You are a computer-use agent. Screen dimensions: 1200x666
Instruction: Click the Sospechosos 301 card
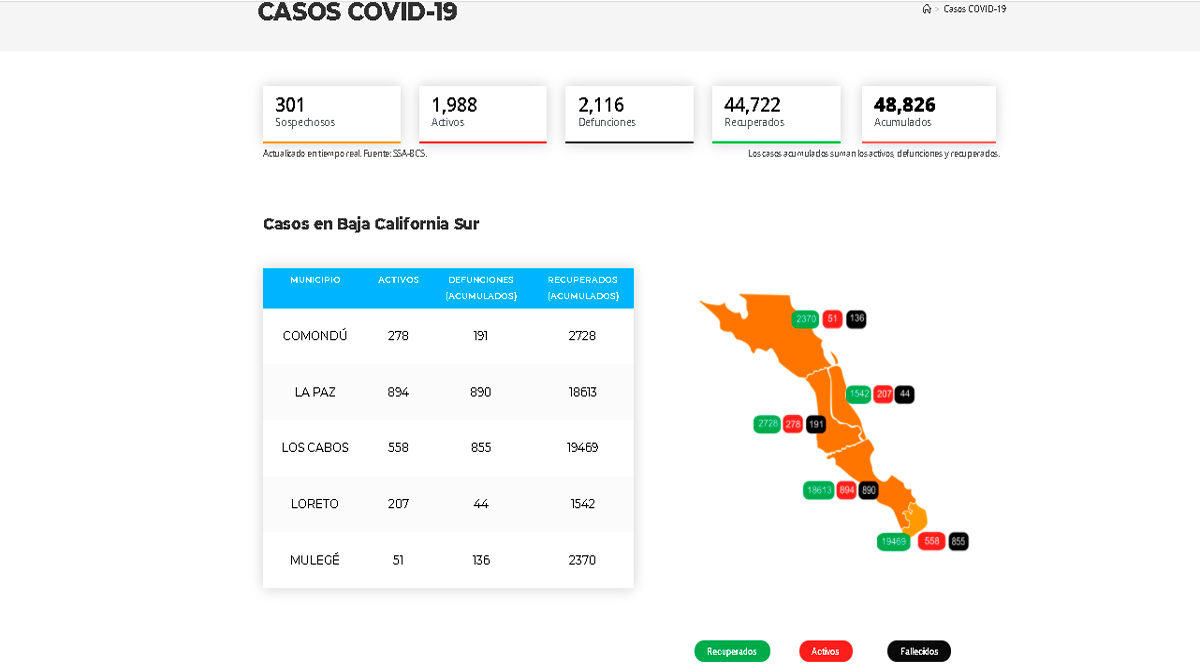click(331, 111)
